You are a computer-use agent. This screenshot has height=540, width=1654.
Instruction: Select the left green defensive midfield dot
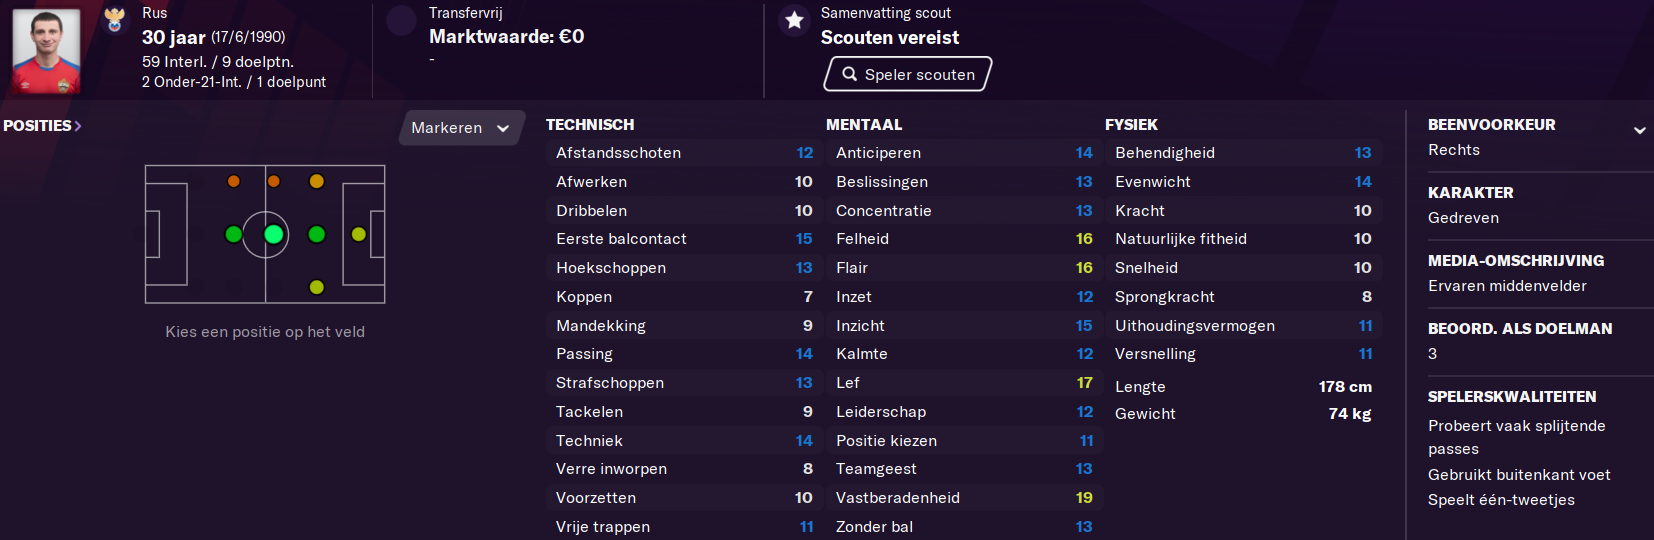coord(233,234)
